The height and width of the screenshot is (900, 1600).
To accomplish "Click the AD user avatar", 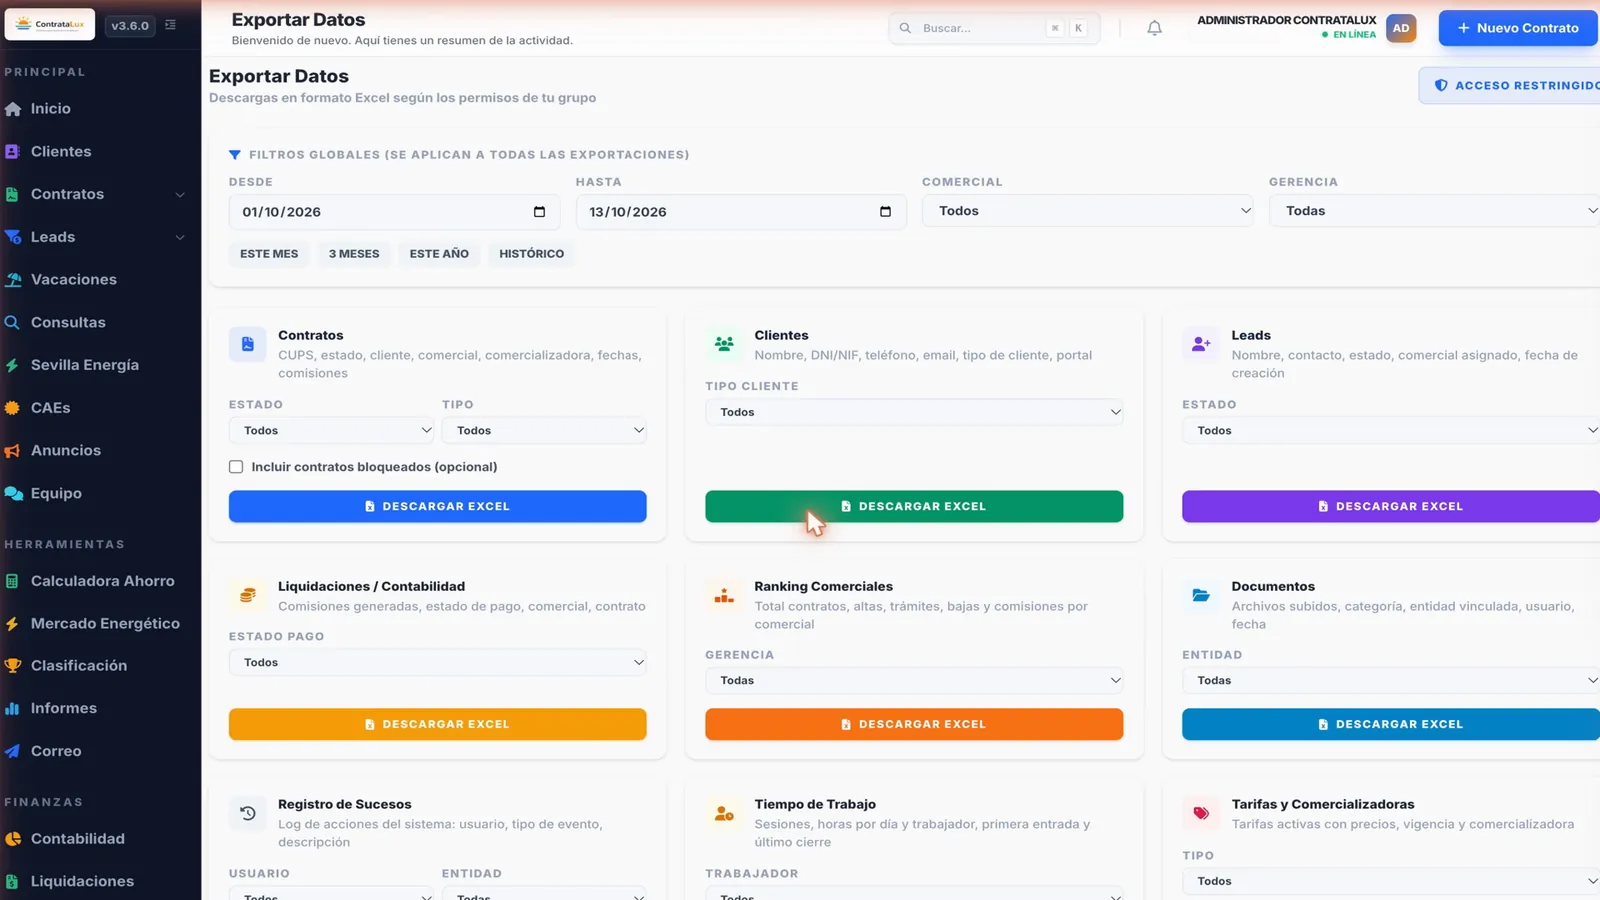I will (1401, 28).
